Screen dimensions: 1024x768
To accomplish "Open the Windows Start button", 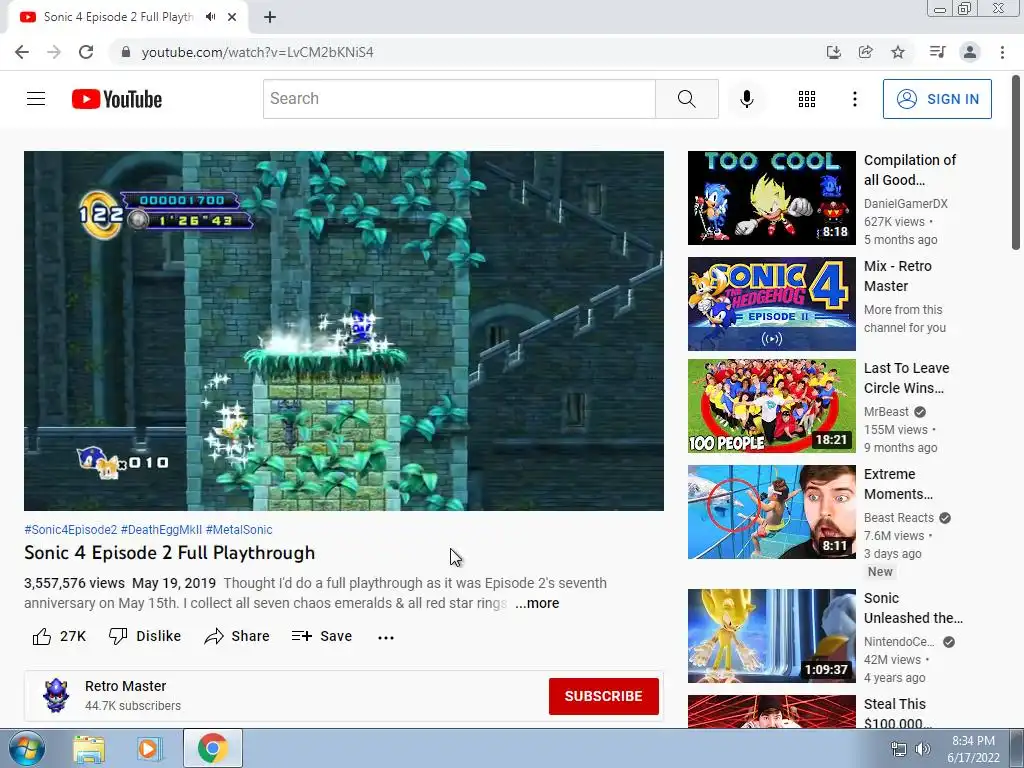I will (x=26, y=749).
